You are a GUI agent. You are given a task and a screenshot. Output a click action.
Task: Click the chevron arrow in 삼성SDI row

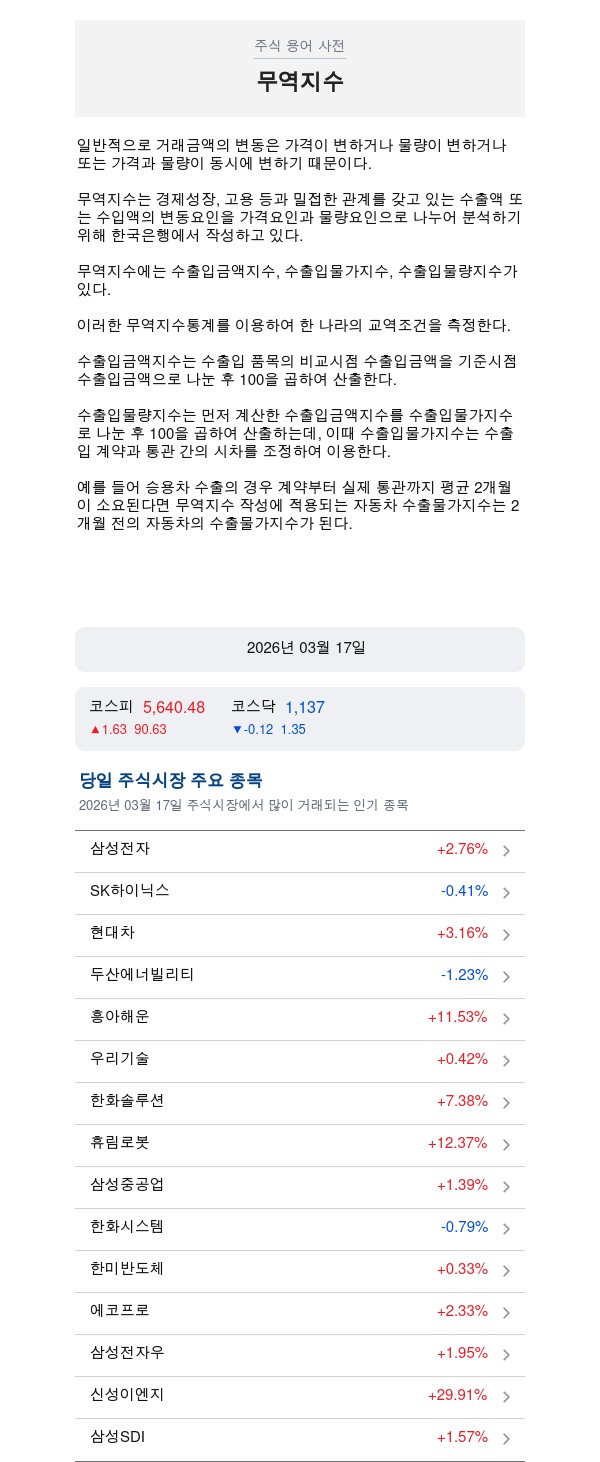506,1439
